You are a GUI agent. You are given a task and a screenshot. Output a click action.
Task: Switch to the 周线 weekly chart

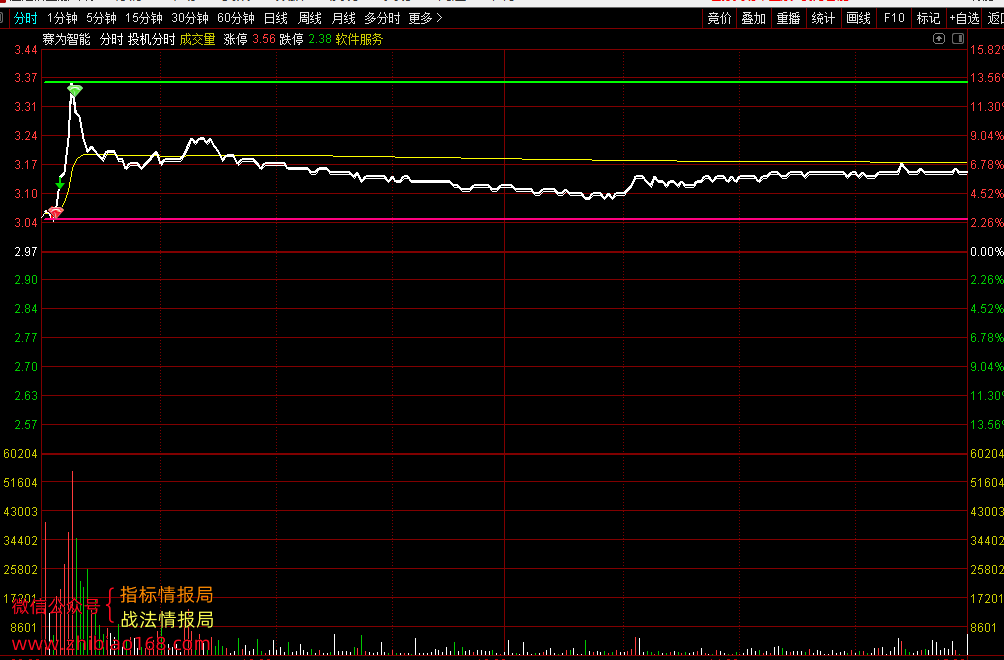[310, 19]
